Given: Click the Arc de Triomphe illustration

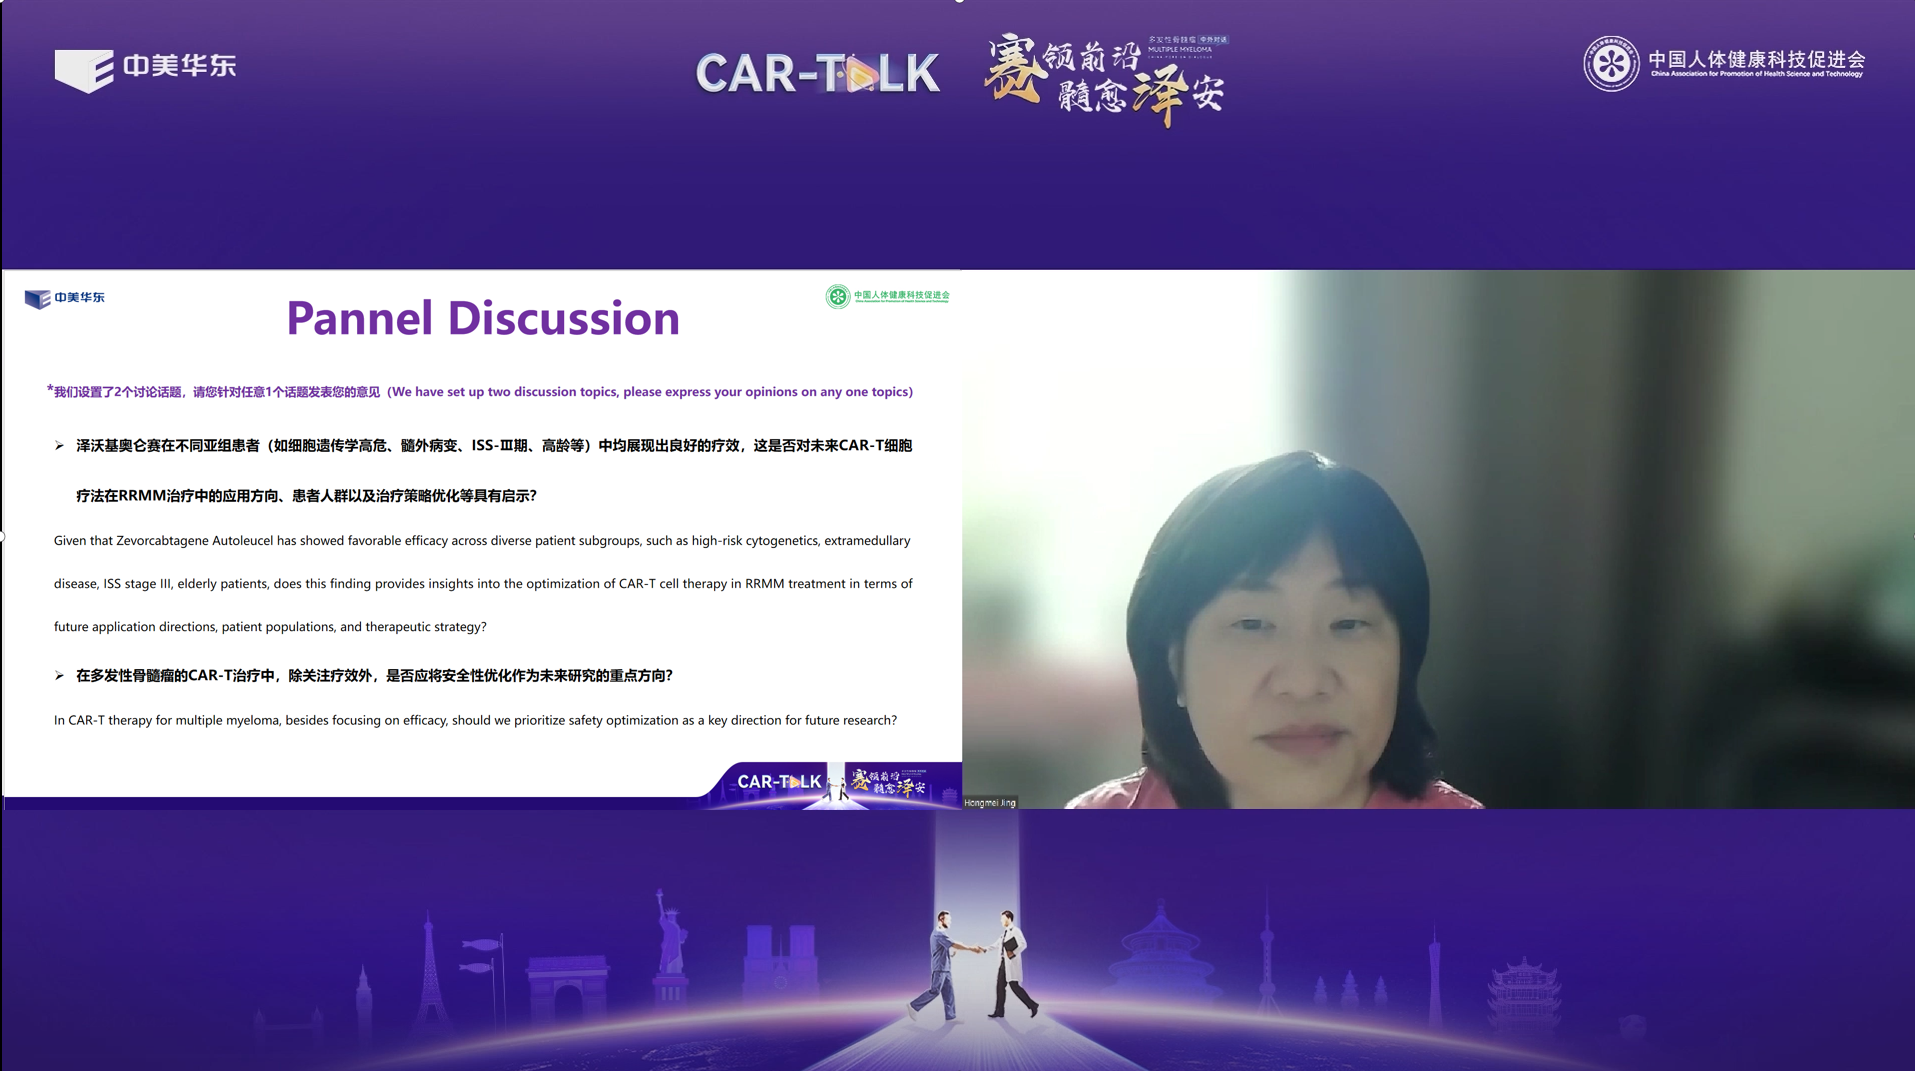Looking at the screenshot, I should coord(567,985).
